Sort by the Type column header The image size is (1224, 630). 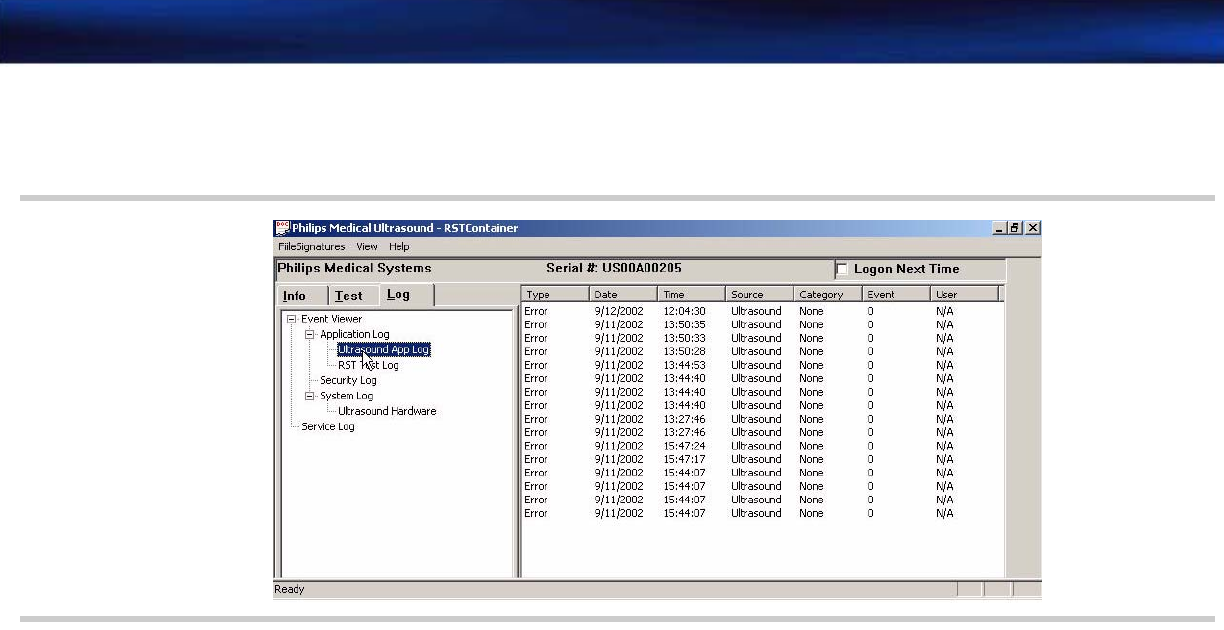click(x=555, y=294)
